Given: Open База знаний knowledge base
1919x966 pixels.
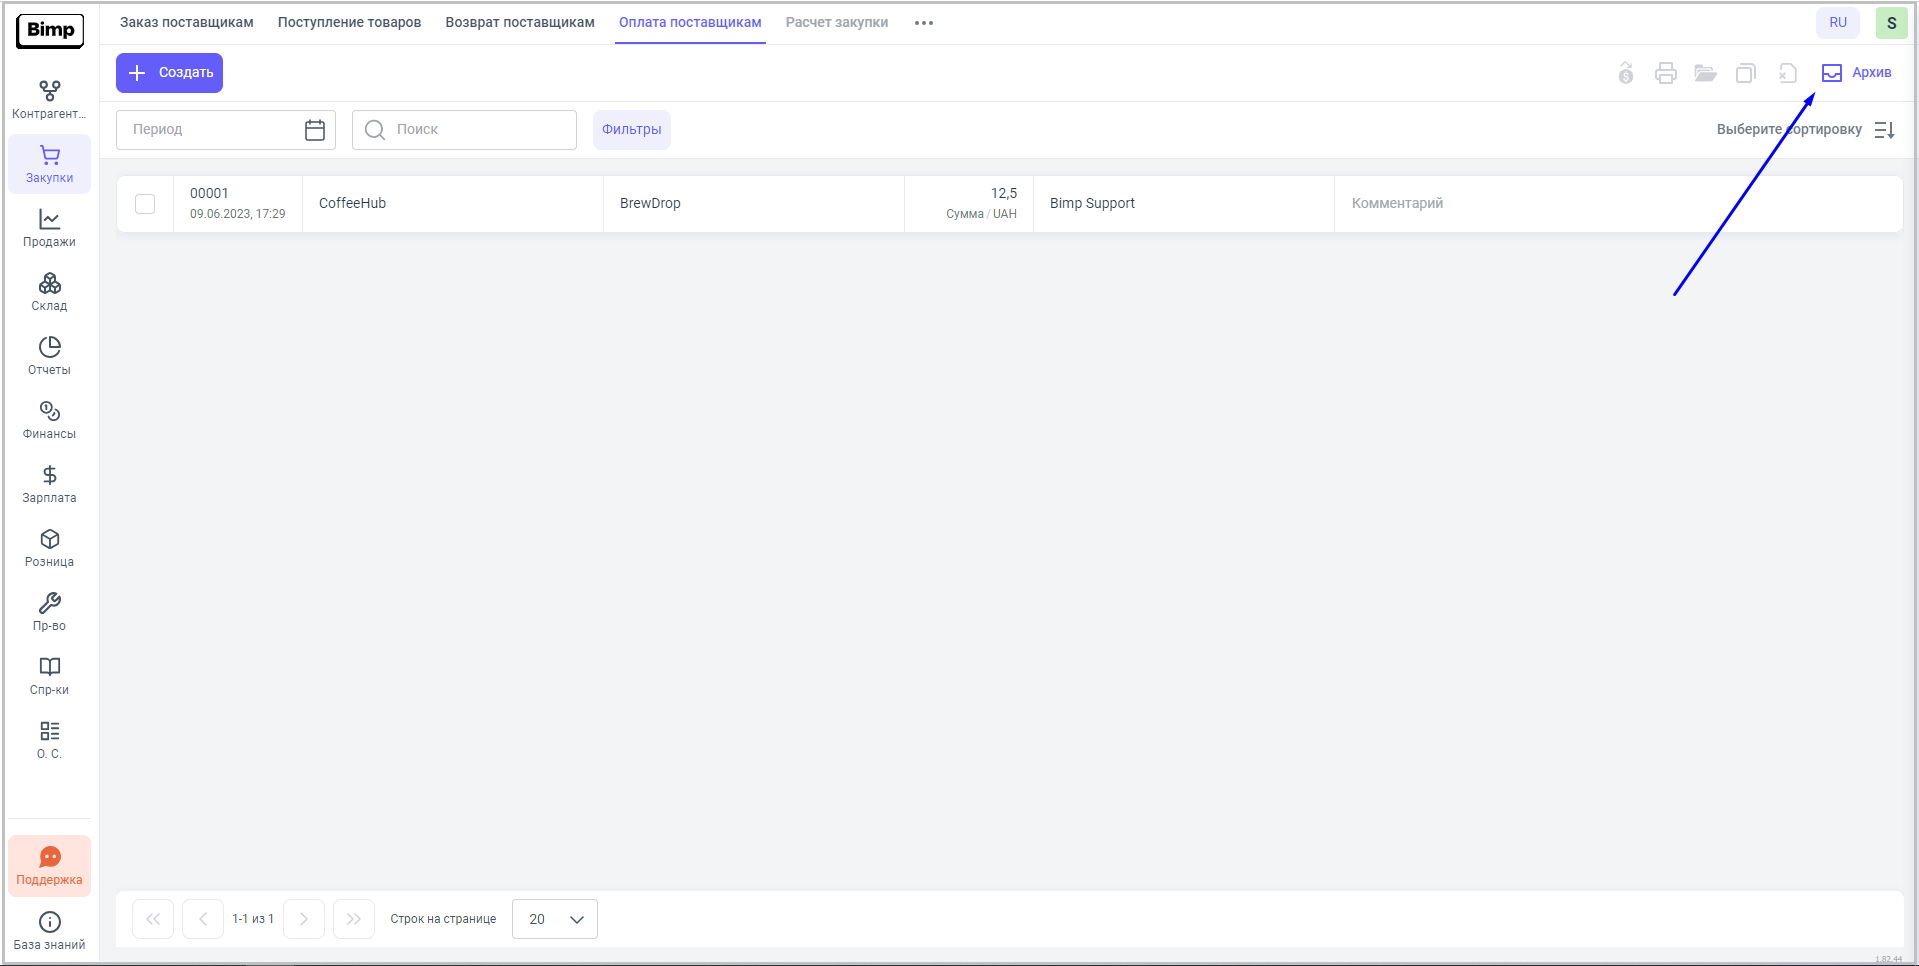Looking at the screenshot, I should [x=49, y=930].
